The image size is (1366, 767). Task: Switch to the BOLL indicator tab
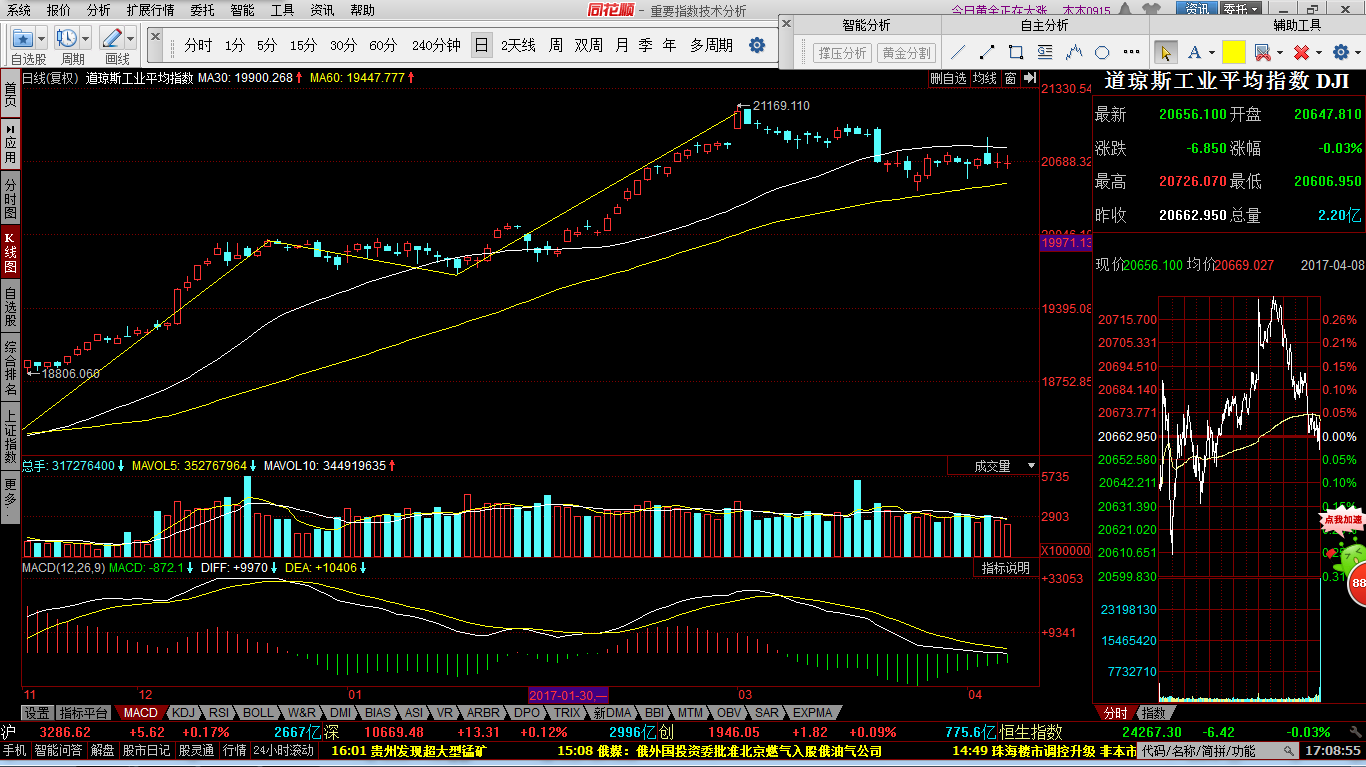click(x=258, y=713)
